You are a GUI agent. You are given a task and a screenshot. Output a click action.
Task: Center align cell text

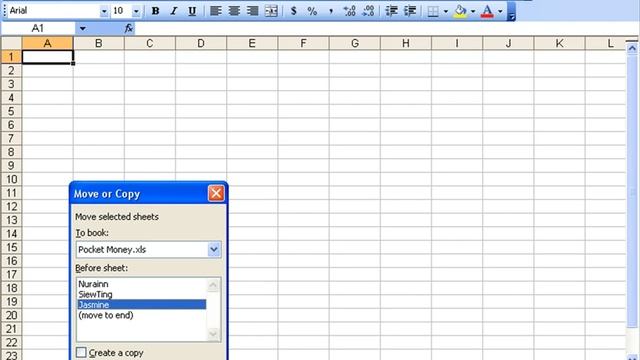click(x=234, y=11)
